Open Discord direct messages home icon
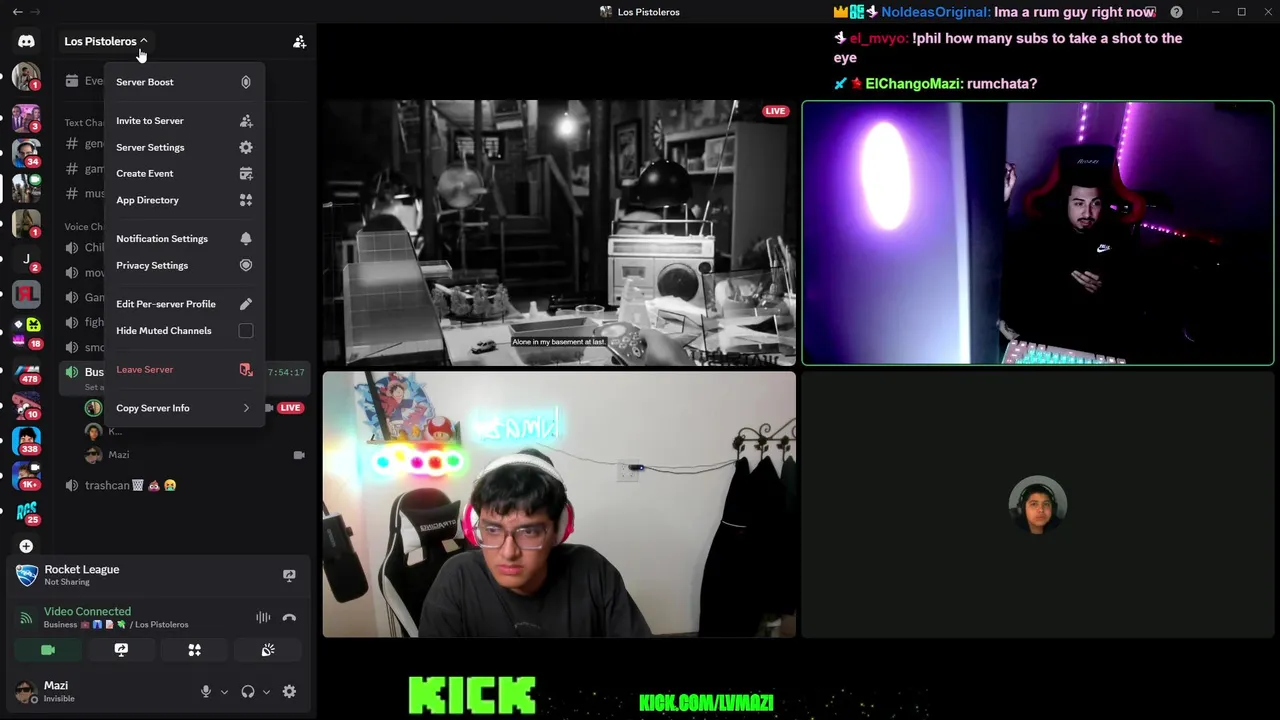The height and width of the screenshot is (720, 1280). (x=26, y=41)
